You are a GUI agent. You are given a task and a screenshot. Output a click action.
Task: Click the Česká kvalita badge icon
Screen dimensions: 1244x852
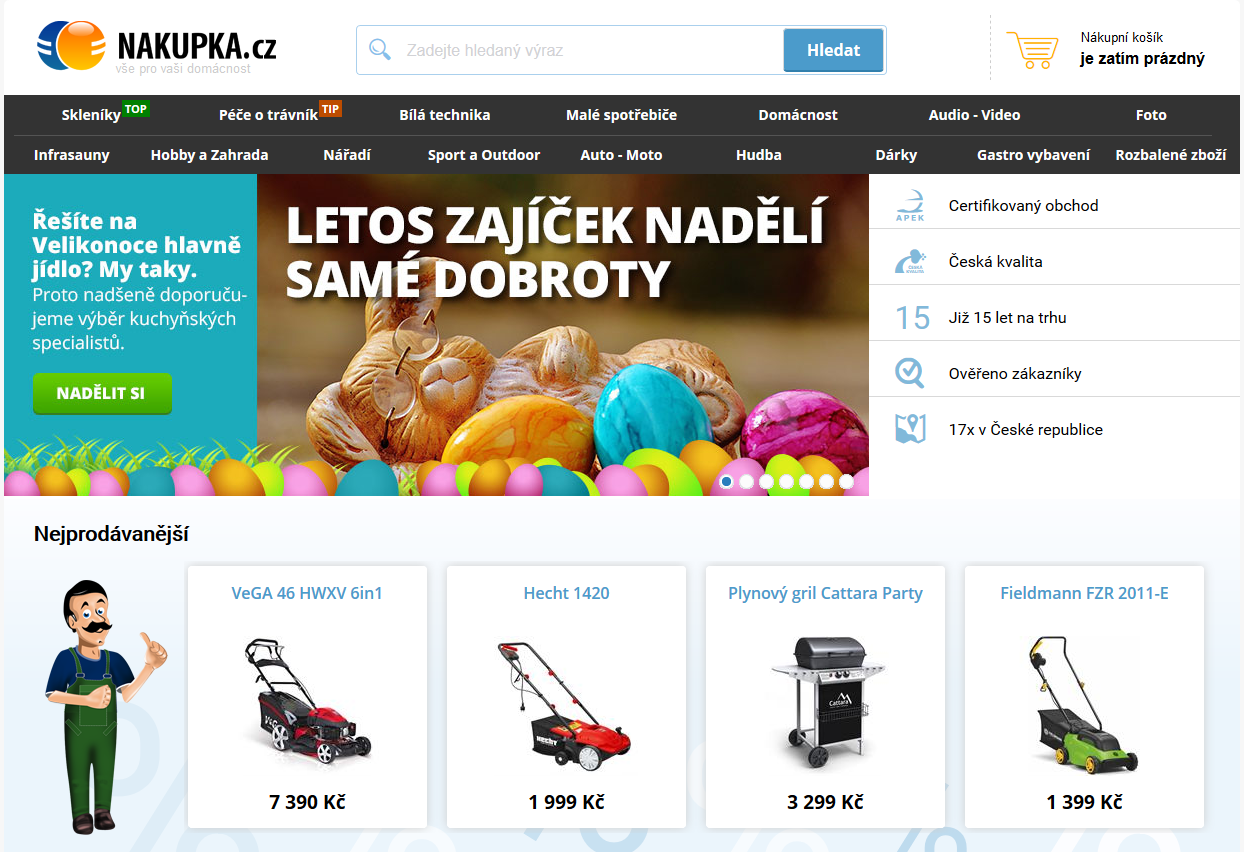[910, 261]
